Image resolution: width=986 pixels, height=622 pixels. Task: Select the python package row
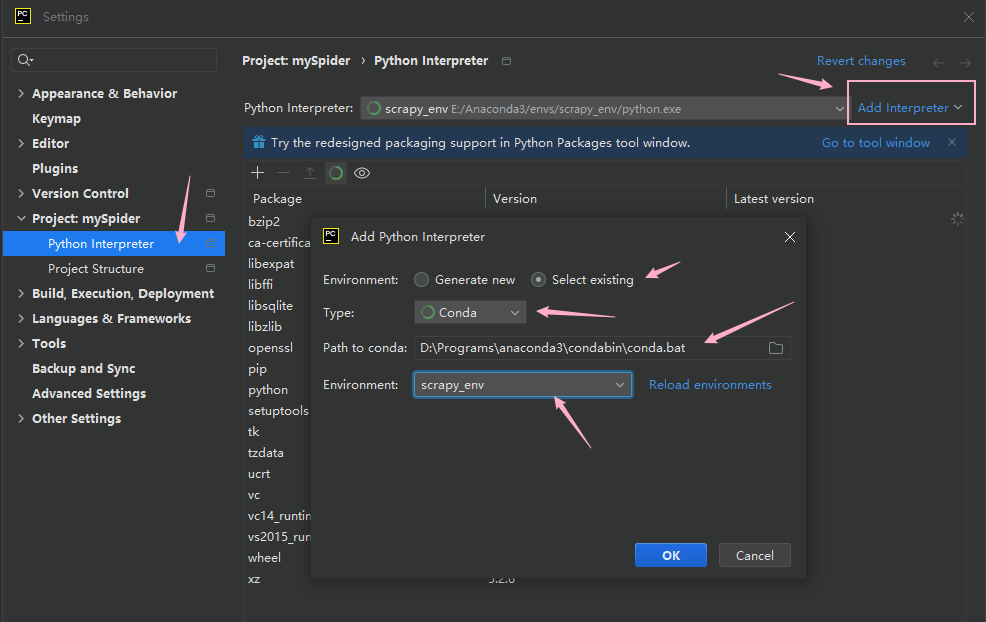[268, 390]
